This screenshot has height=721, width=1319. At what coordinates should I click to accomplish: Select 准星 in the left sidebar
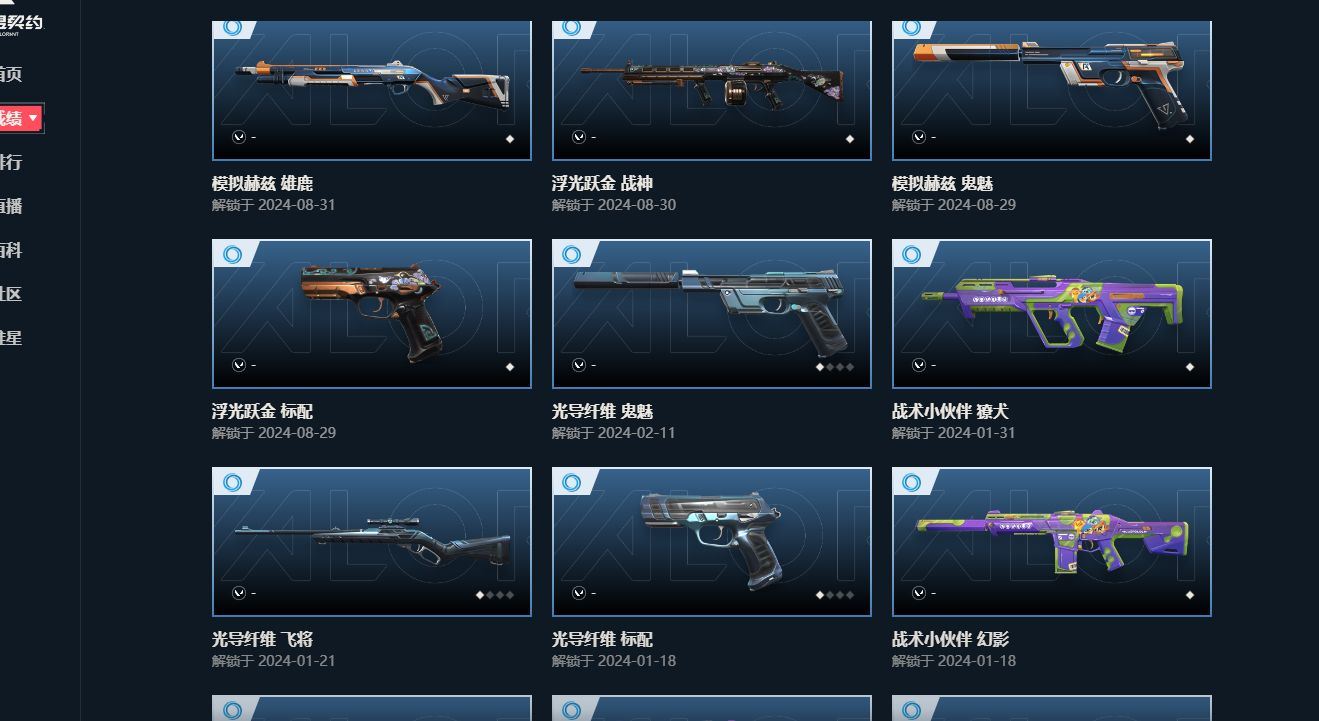(x=10, y=338)
